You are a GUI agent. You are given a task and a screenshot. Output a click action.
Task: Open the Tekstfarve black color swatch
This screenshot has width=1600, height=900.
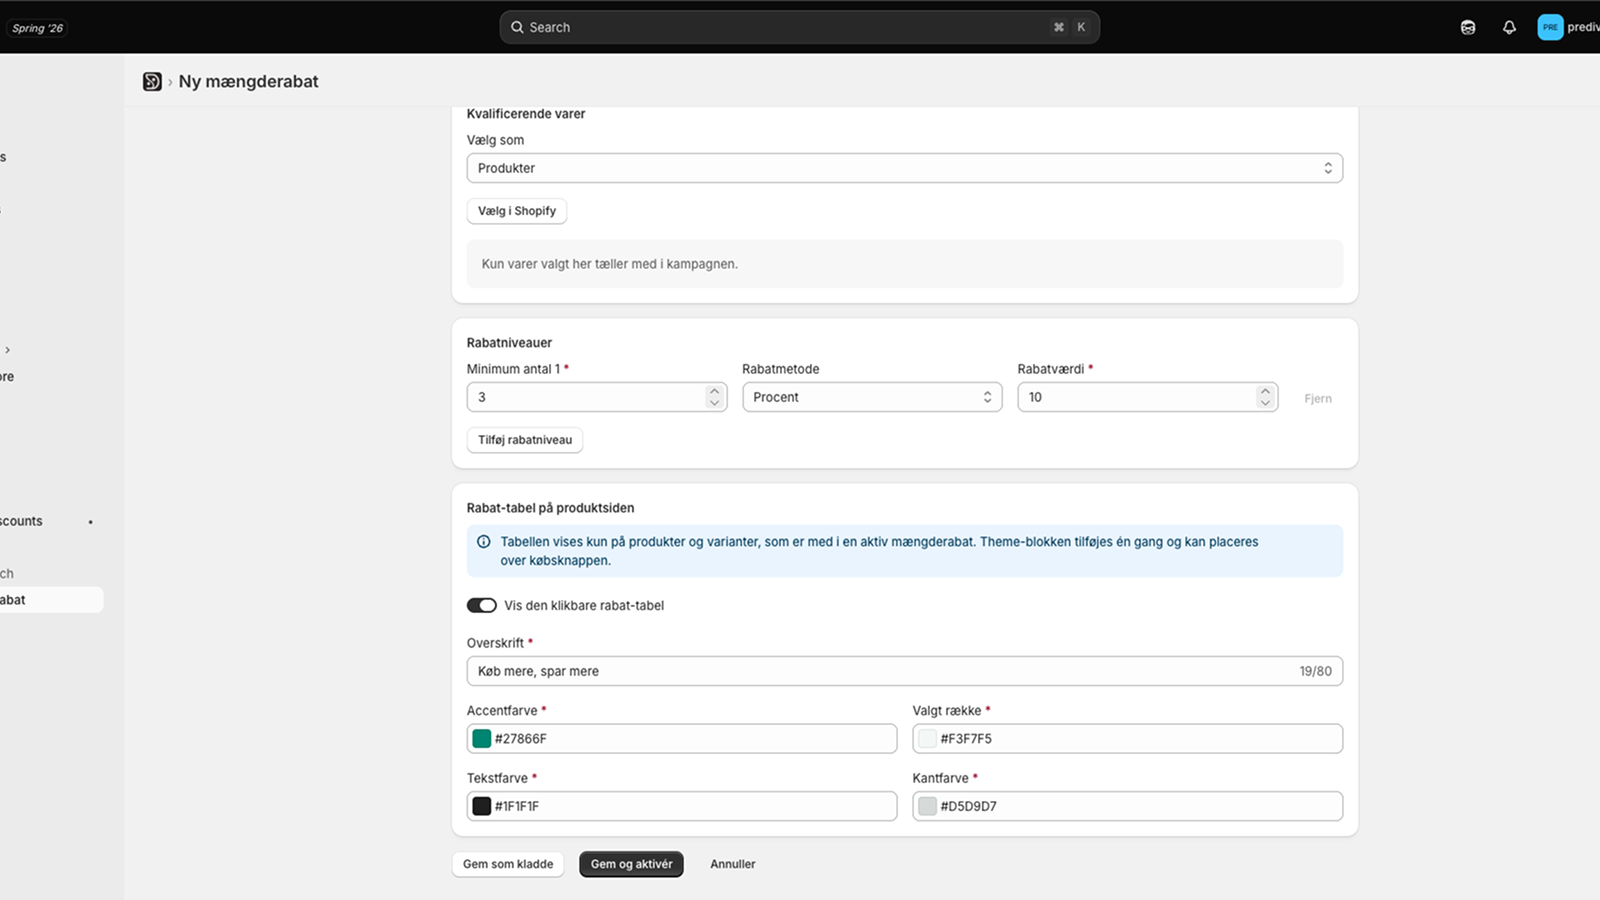(x=482, y=806)
